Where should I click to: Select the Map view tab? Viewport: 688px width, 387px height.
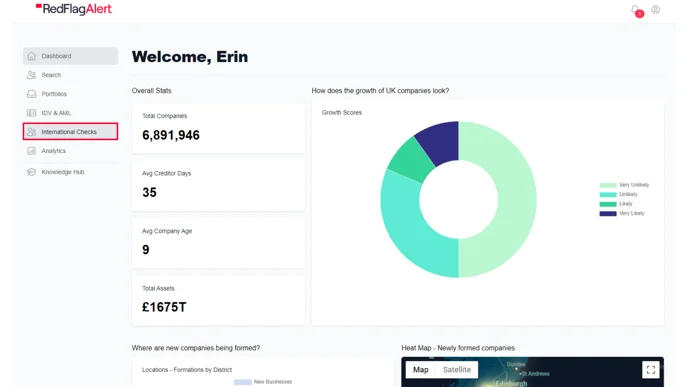click(420, 369)
